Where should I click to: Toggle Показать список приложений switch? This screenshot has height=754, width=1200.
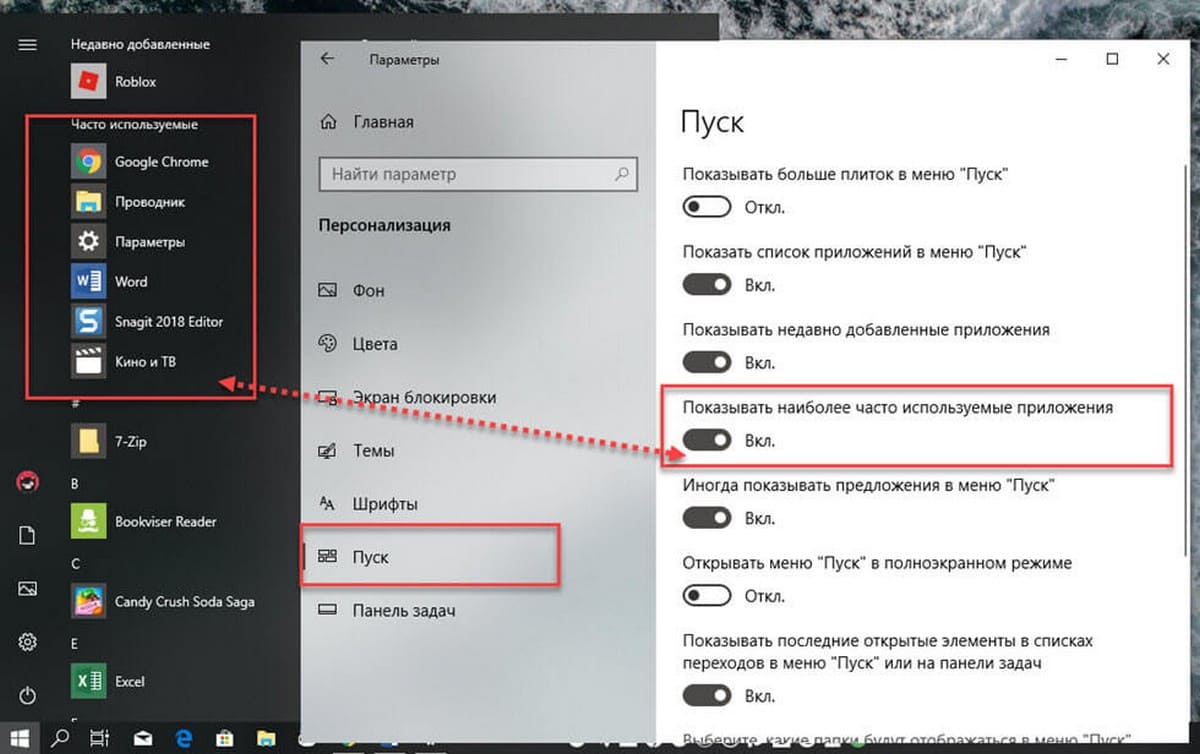pos(708,285)
